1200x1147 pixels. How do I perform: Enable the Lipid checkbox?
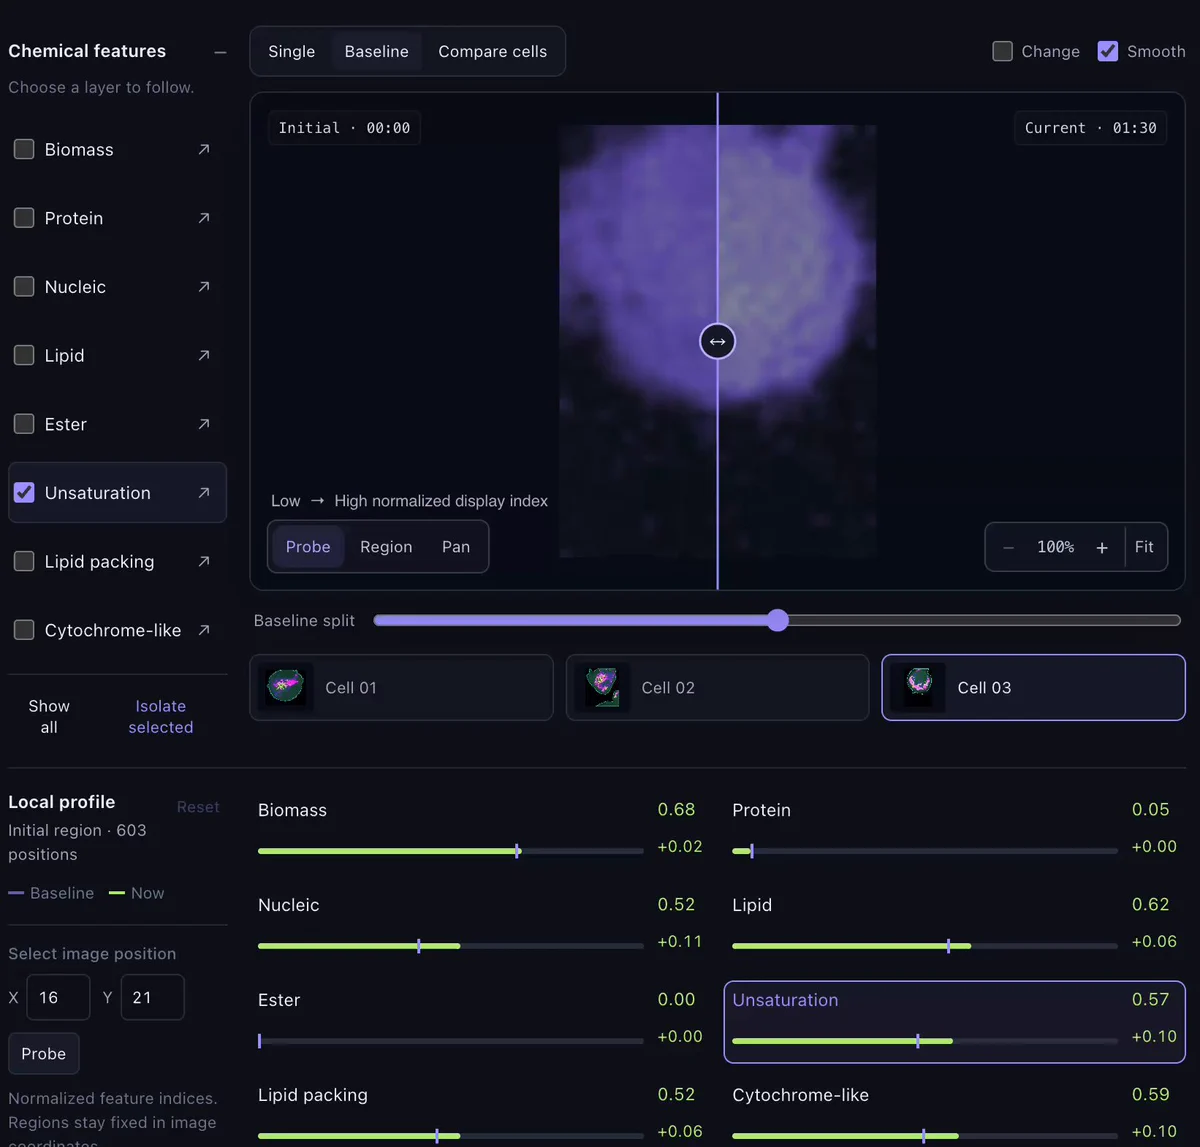tap(24, 355)
